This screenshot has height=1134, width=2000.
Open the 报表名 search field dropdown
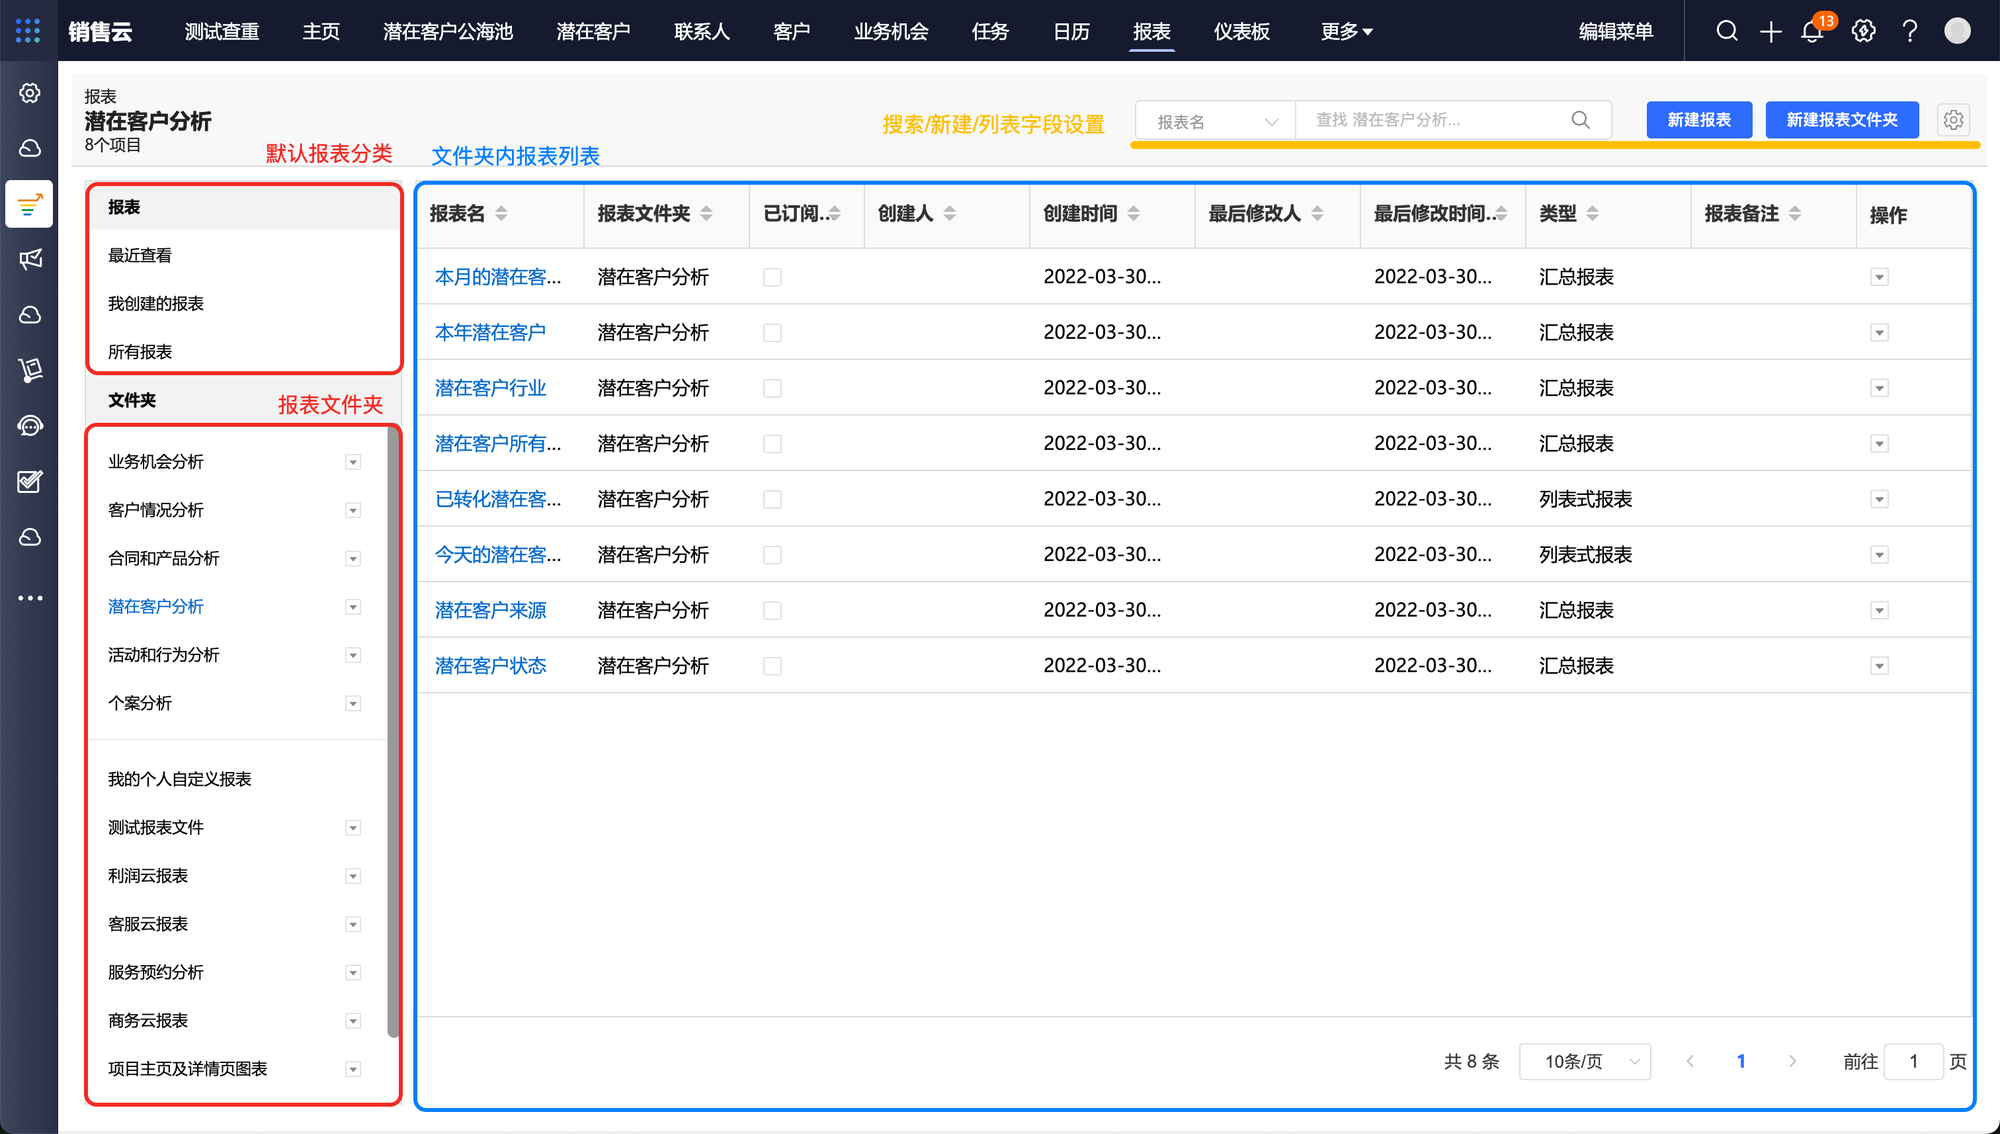click(x=1215, y=121)
